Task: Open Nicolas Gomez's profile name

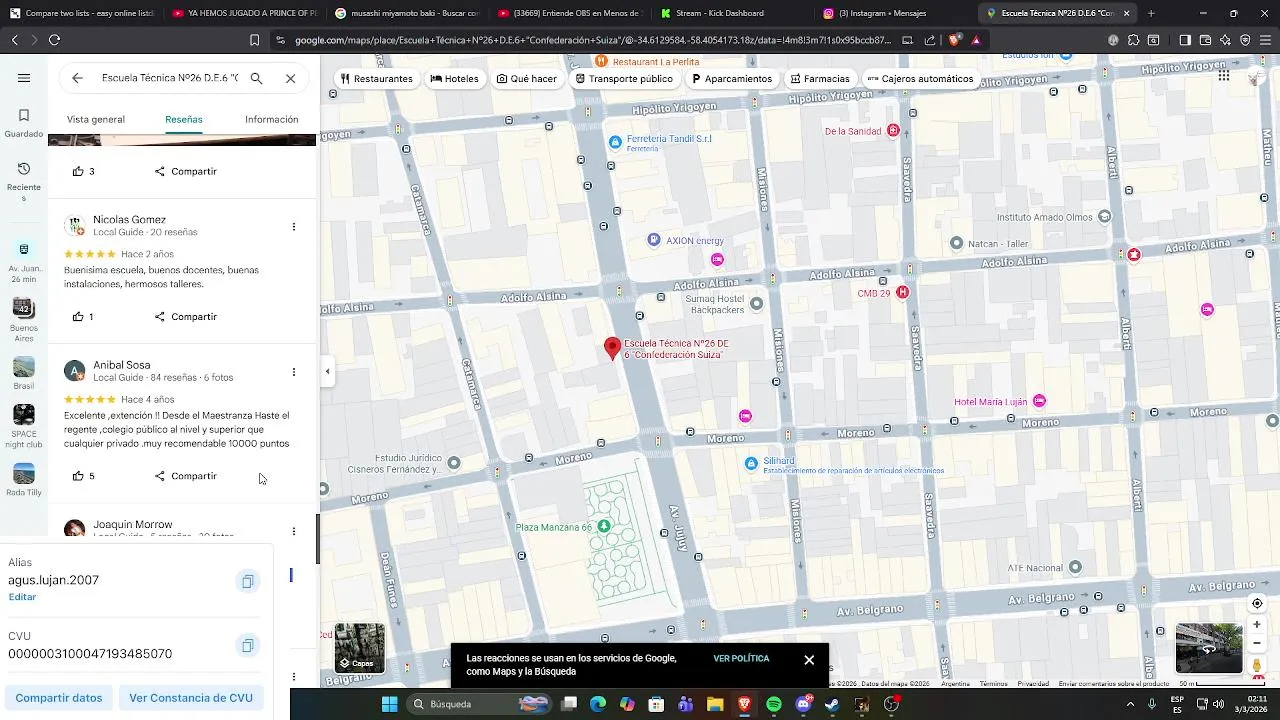Action: pyautogui.click(x=129, y=219)
